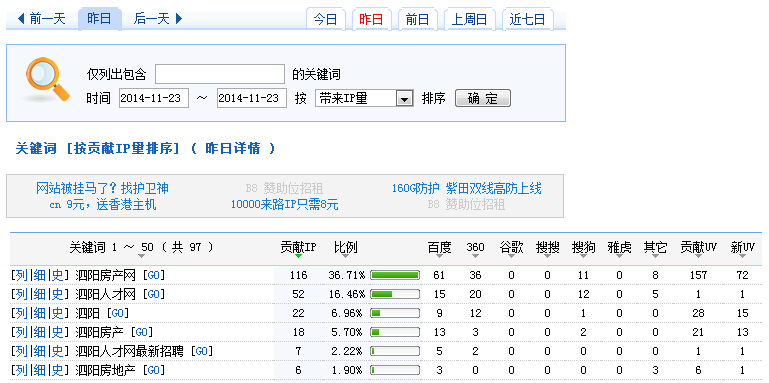
Task: Open the cn 9元，送香港主机 ad link
Action: click(103, 204)
